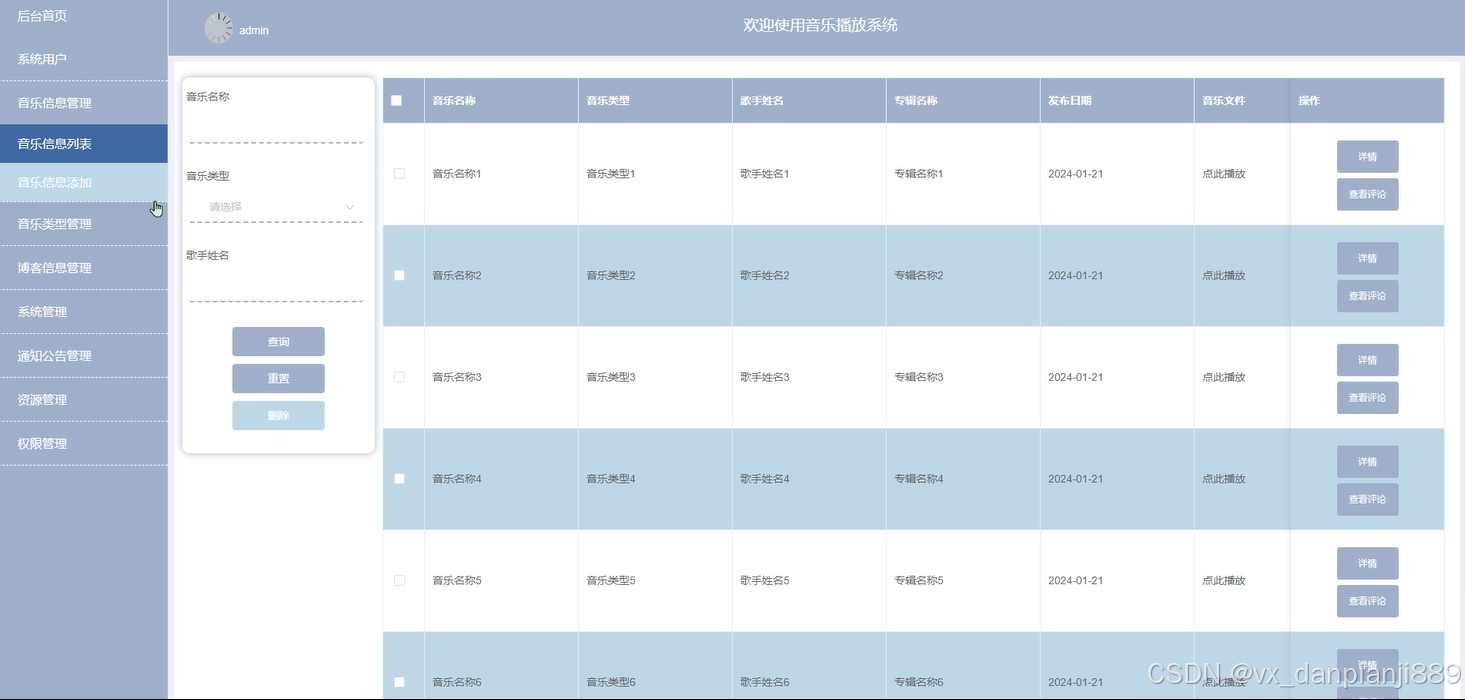This screenshot has width=1465, height=700.
Task: Click 查看评论 for 音乐名称2
Action: [x=1367, y=296]
